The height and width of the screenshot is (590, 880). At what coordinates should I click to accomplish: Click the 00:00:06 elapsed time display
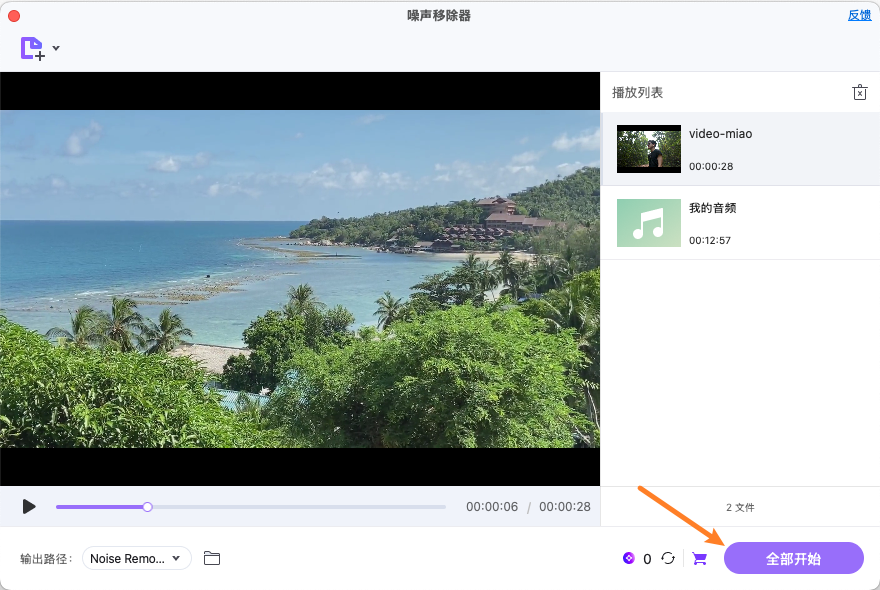492,507
